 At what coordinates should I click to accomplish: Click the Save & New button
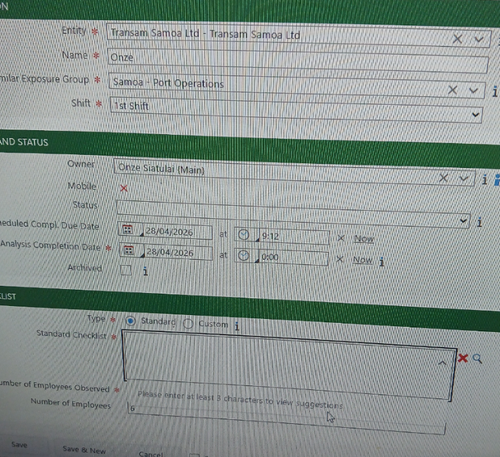84,449
